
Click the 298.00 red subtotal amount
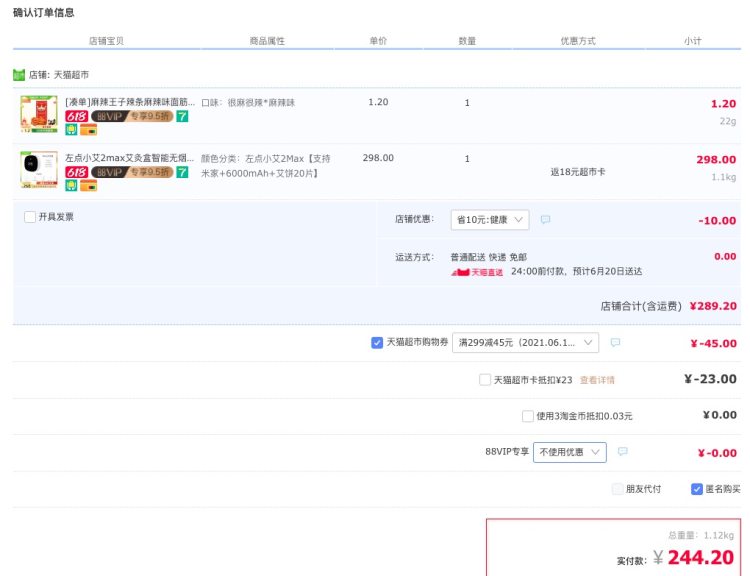click(x=716, y=160)
